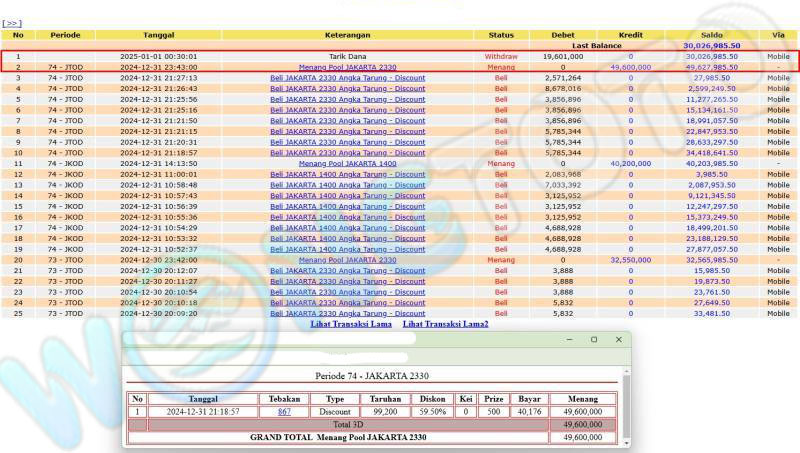Click the scroll down arrow in popup
800x453 pixels.
pos(627,441)
